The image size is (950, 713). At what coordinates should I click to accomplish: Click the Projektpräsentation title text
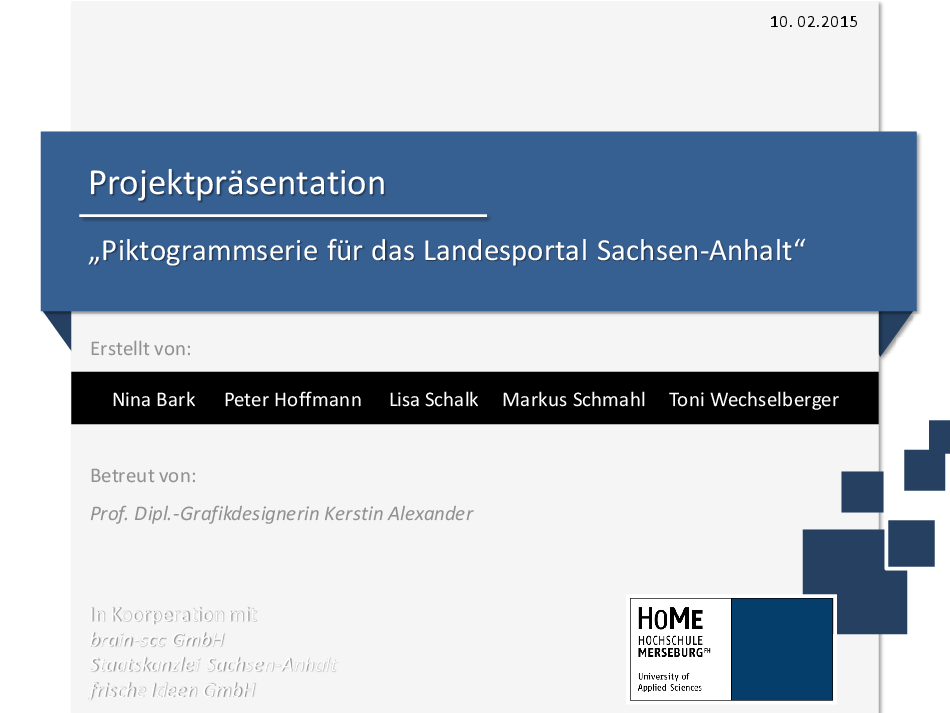coord(237,183)
